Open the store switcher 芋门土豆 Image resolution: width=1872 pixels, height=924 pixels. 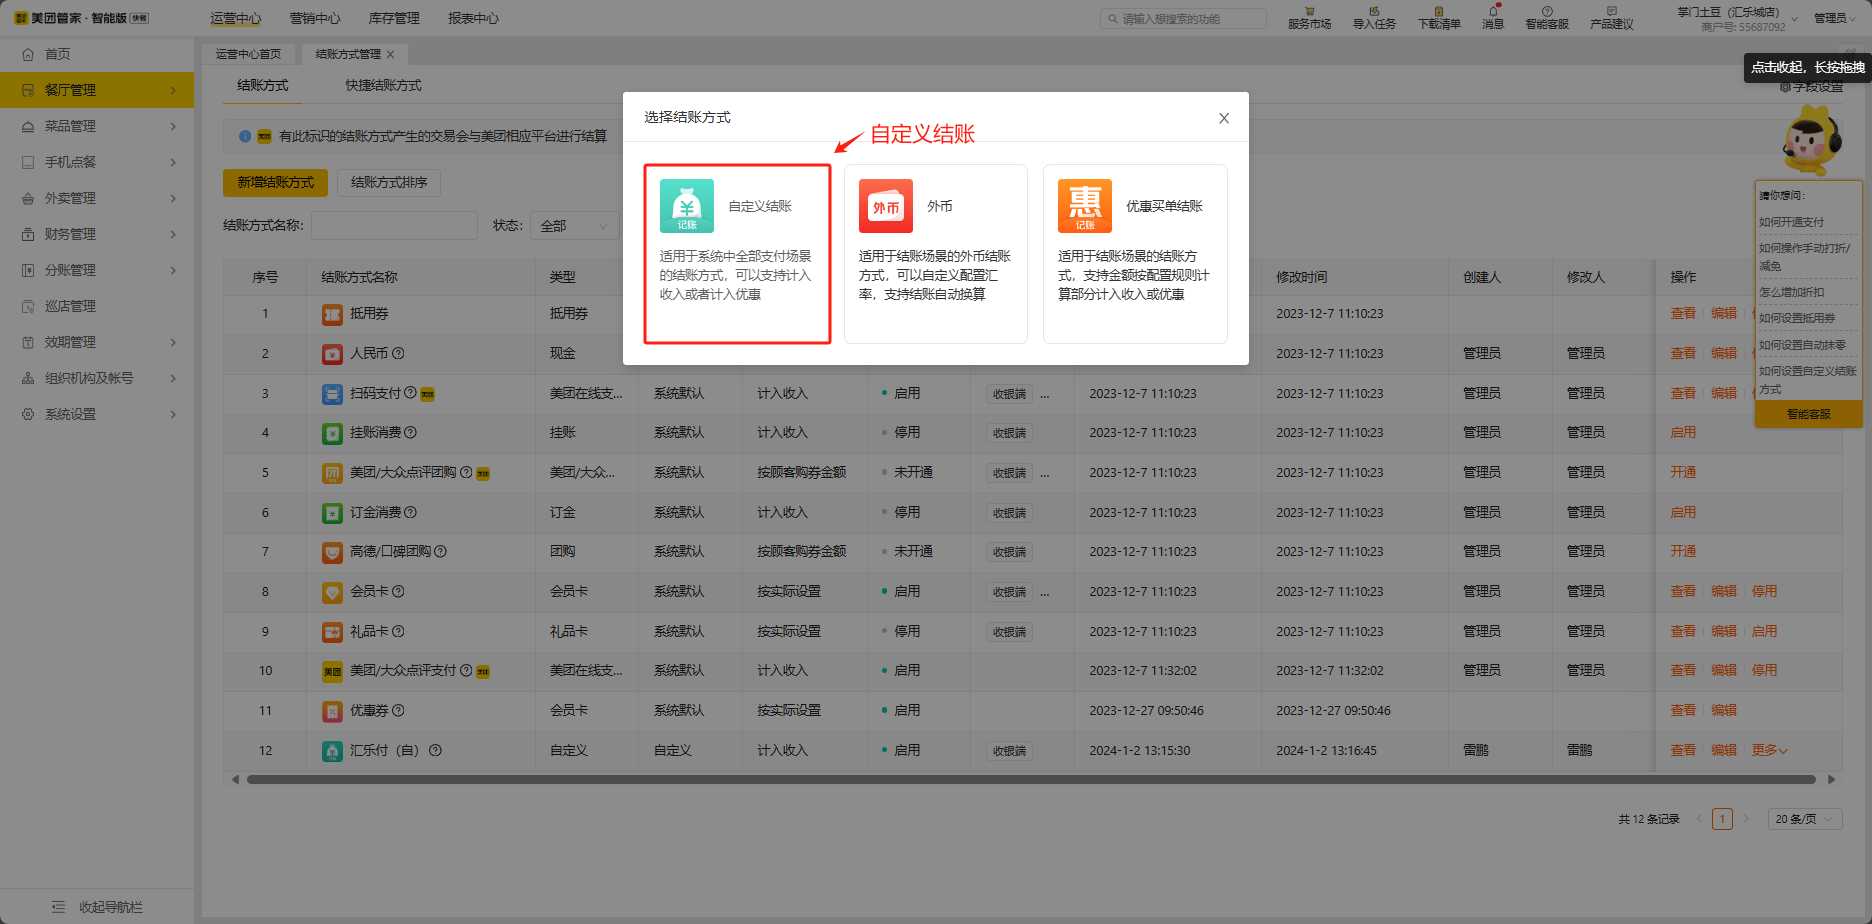[x=1735, y=18]
